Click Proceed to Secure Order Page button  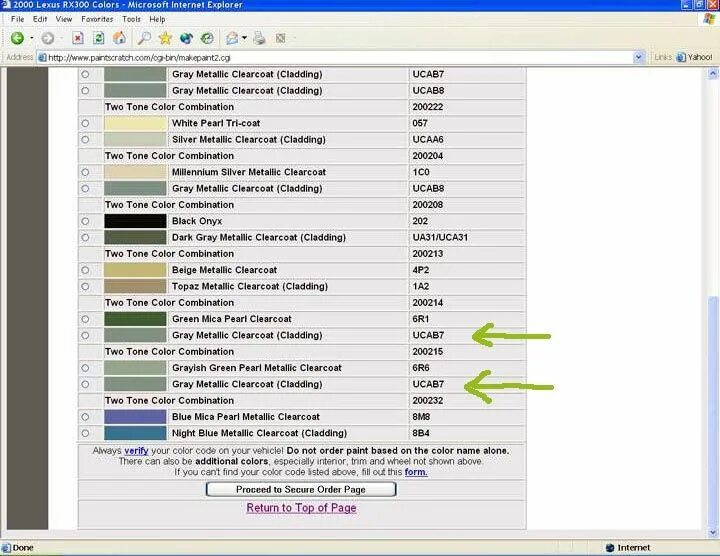301,489
